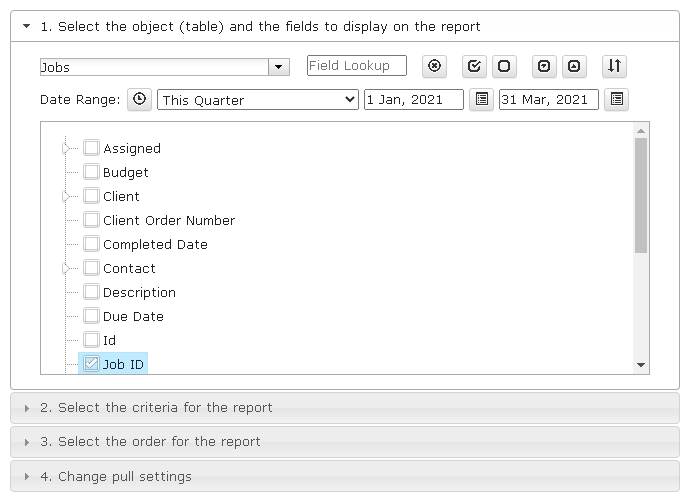Click the expand-all tree icon
The image size is (691, 503).
544,66
